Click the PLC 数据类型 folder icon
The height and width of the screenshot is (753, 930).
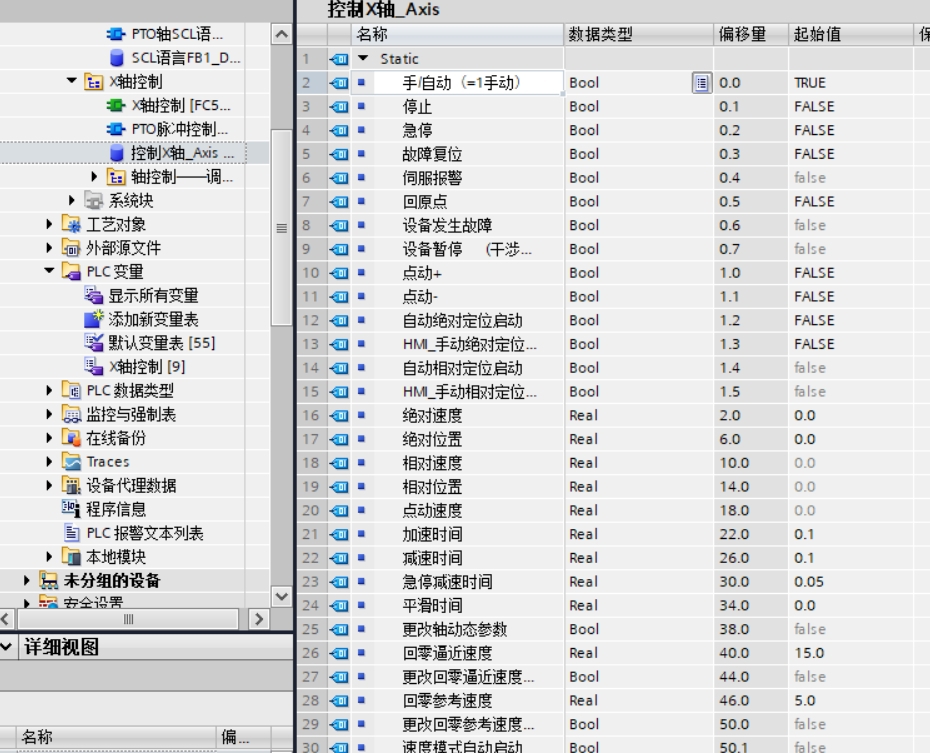71,390
